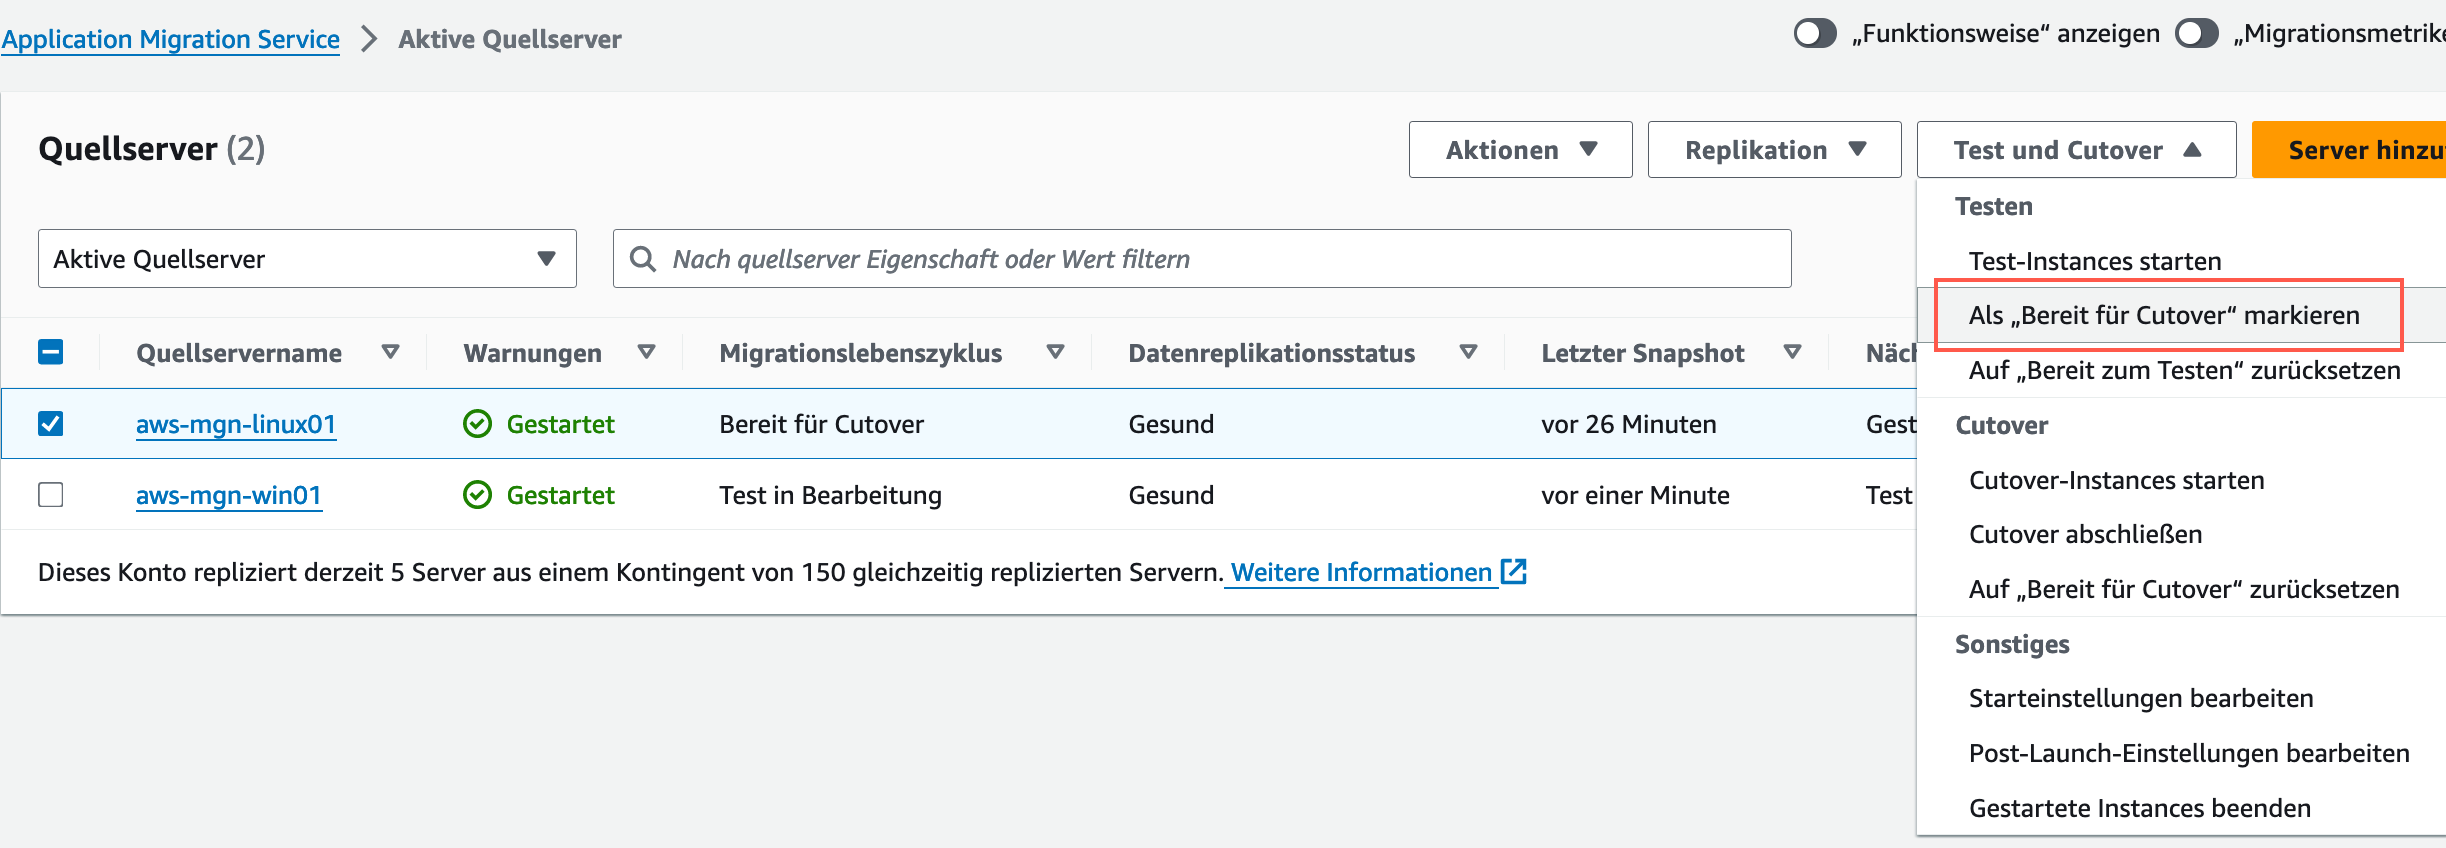Expand the Replikation dropdown

(x=1774, y=150)
